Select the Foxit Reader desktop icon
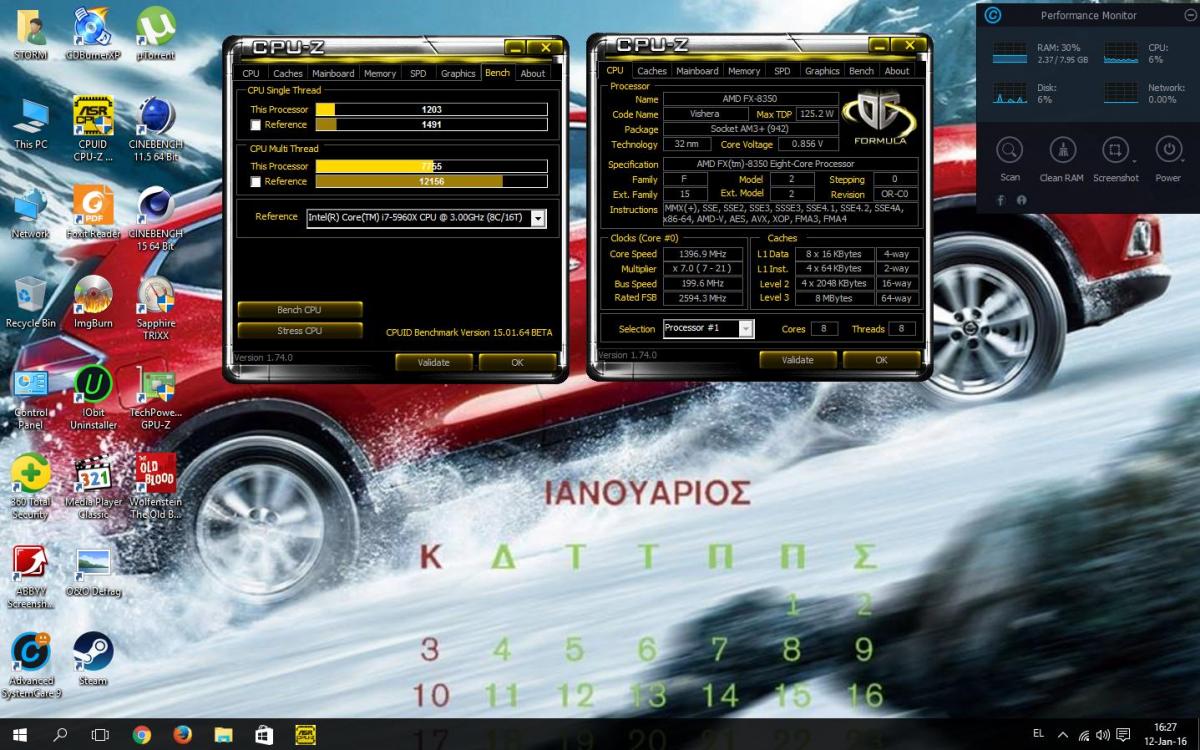This screenshot has width=1200, height=750. pos(93,213)
